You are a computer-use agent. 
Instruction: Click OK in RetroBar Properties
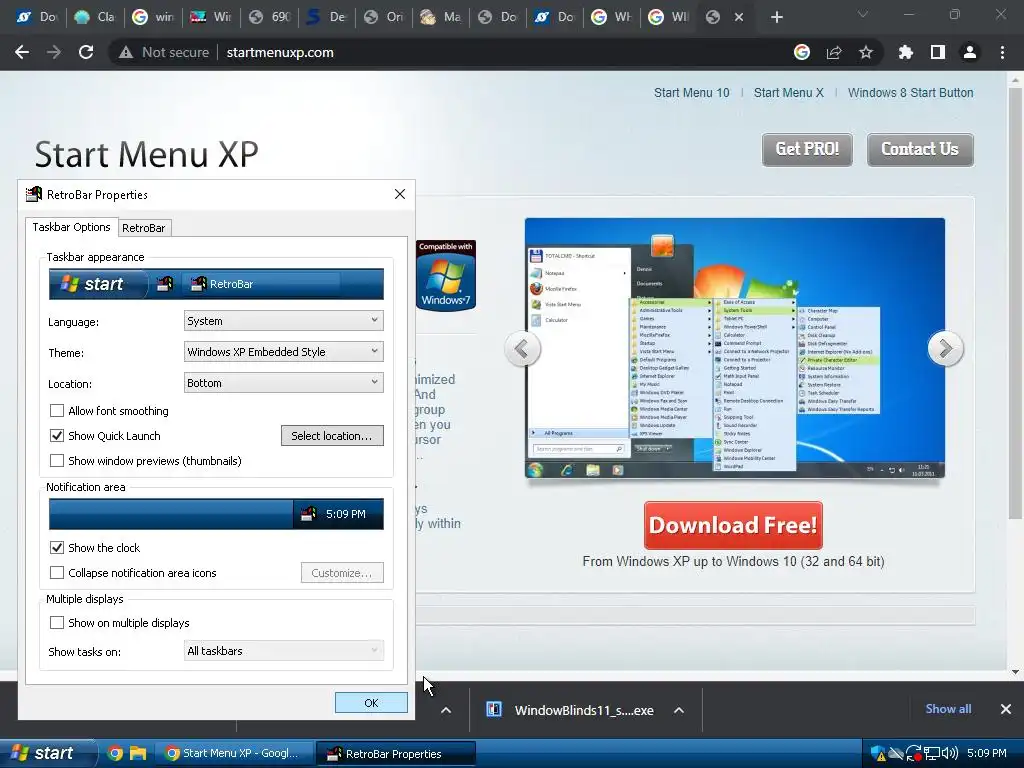(371, 703)
